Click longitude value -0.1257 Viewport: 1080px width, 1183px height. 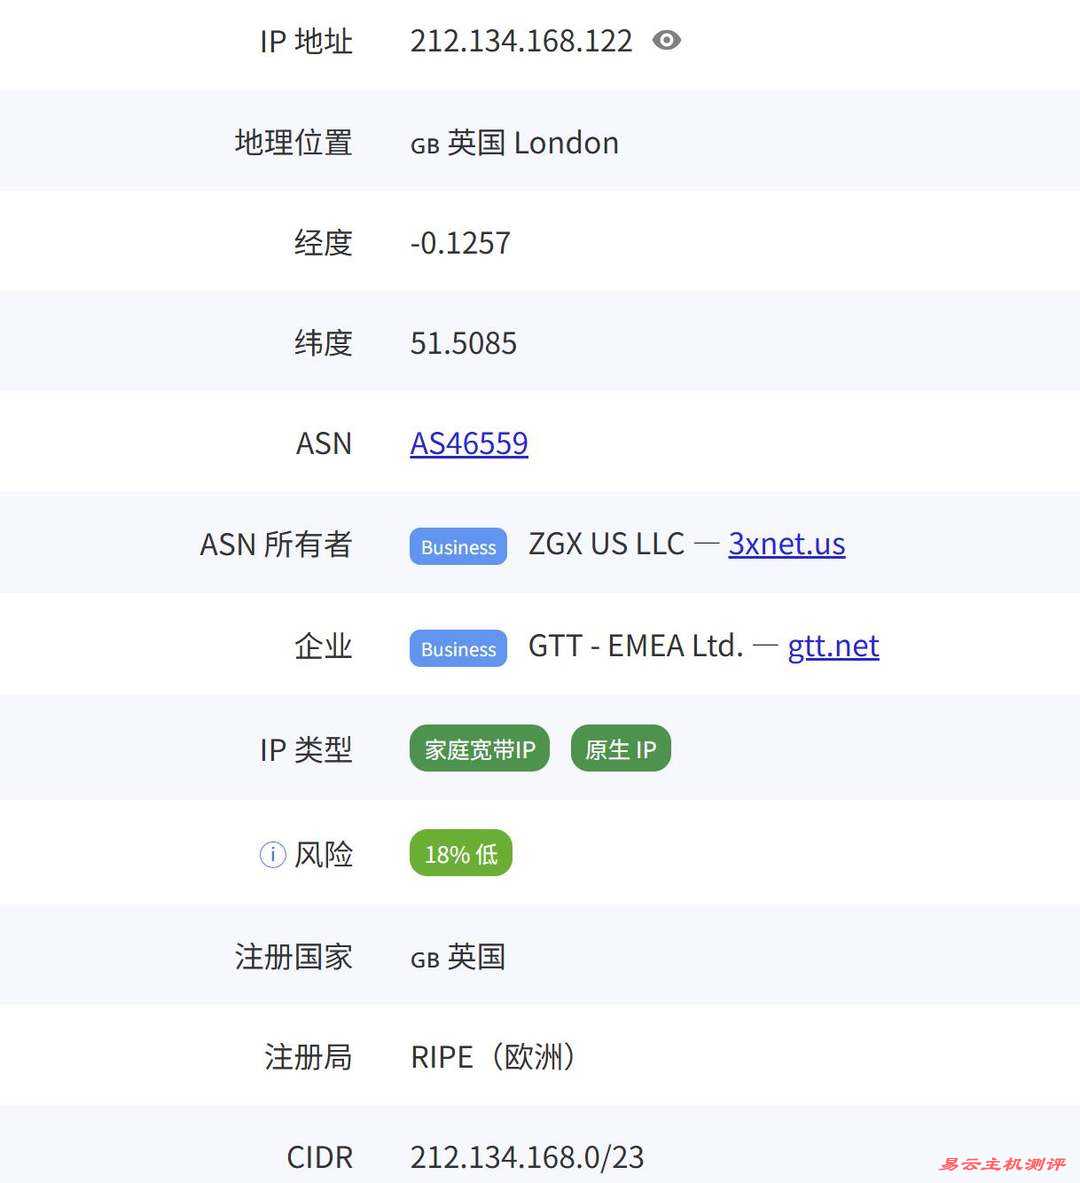[x=460, y=243]
